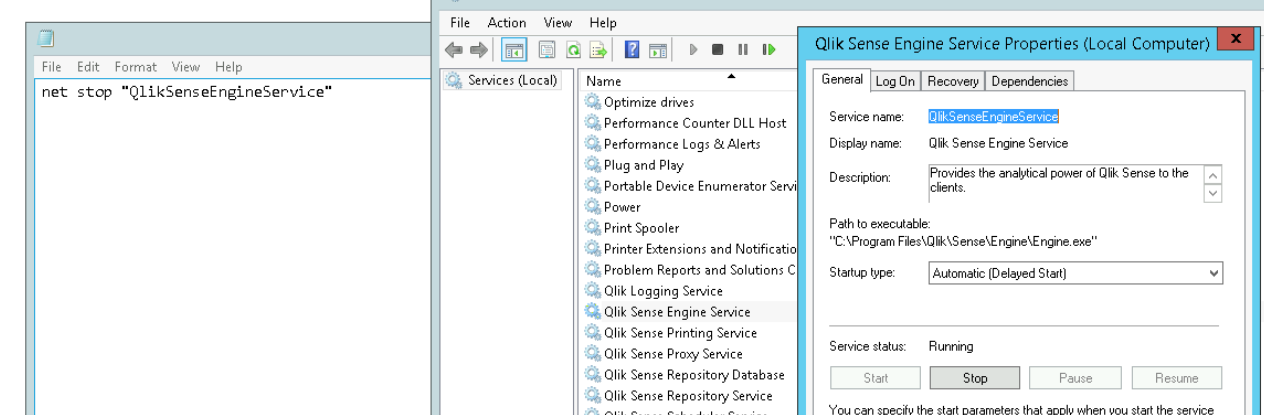Select Qlik Sense Proxy Service in list
The width and height of the screenshot is (1264, 415).
pos(673,354)
